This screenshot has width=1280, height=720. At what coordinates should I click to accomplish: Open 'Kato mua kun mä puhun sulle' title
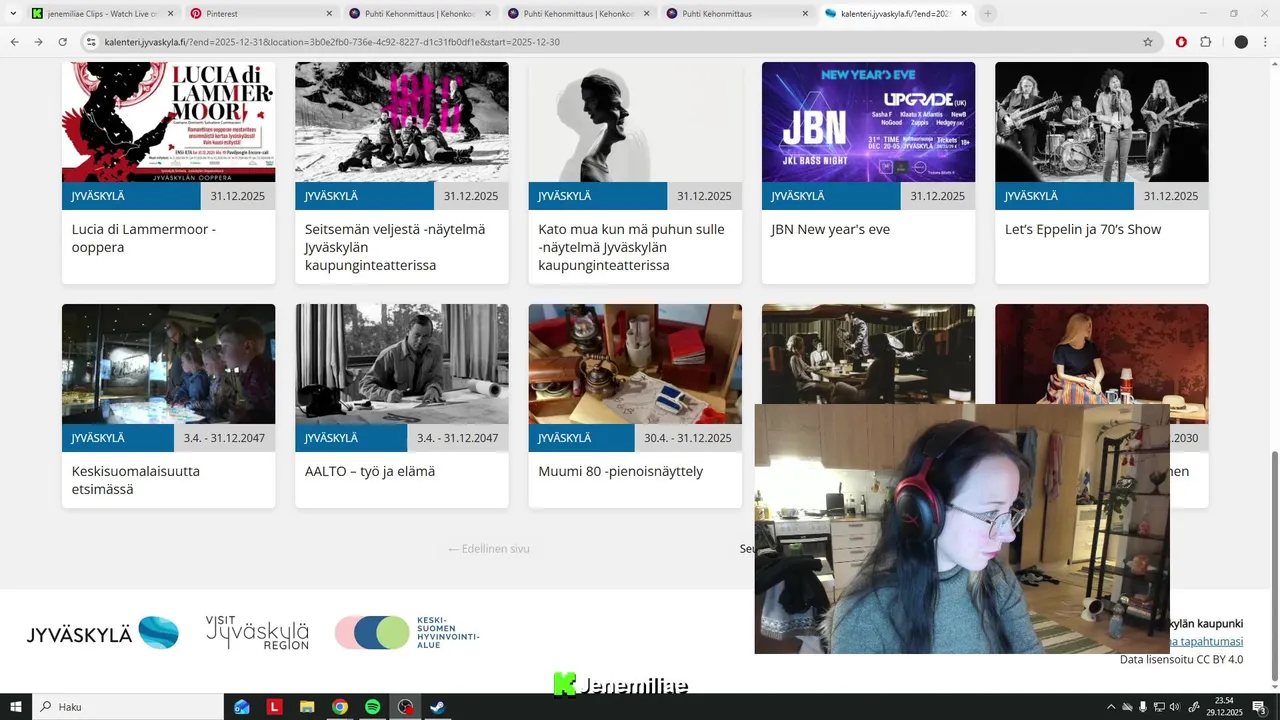coord(631,247)
